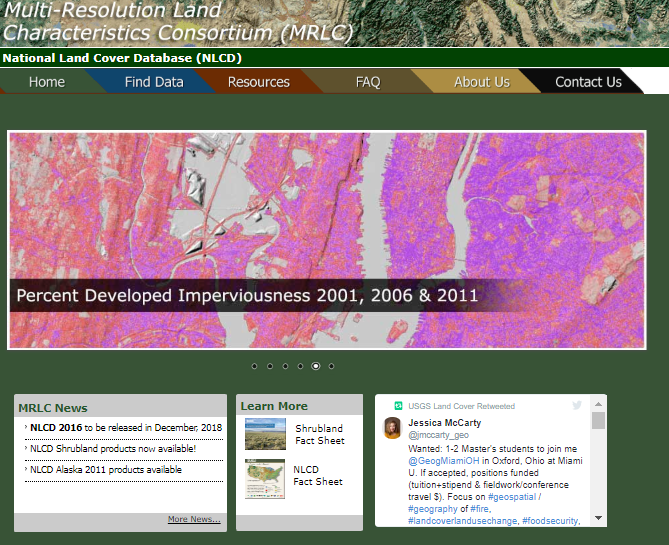Open the Home navigation tab
The image size is (669, 545).
[47, 82]
